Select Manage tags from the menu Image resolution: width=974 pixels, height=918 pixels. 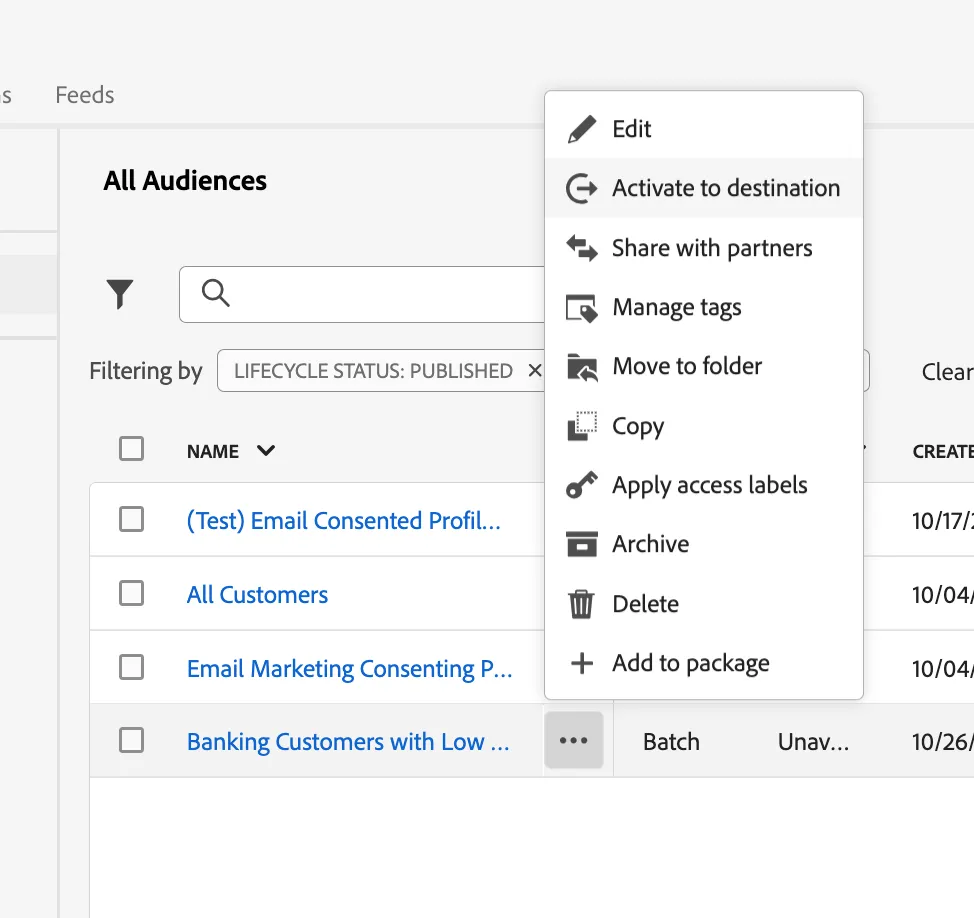click(704, 307)
